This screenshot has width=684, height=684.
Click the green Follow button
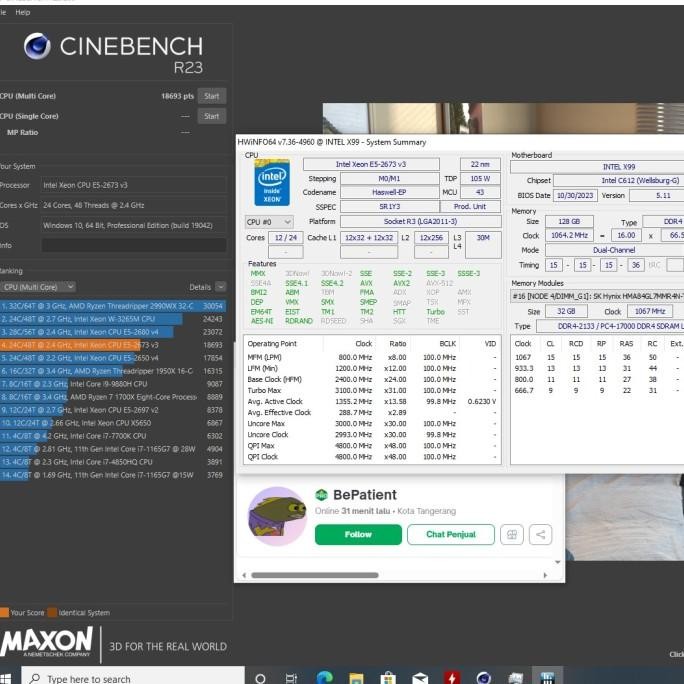(358, 534)
